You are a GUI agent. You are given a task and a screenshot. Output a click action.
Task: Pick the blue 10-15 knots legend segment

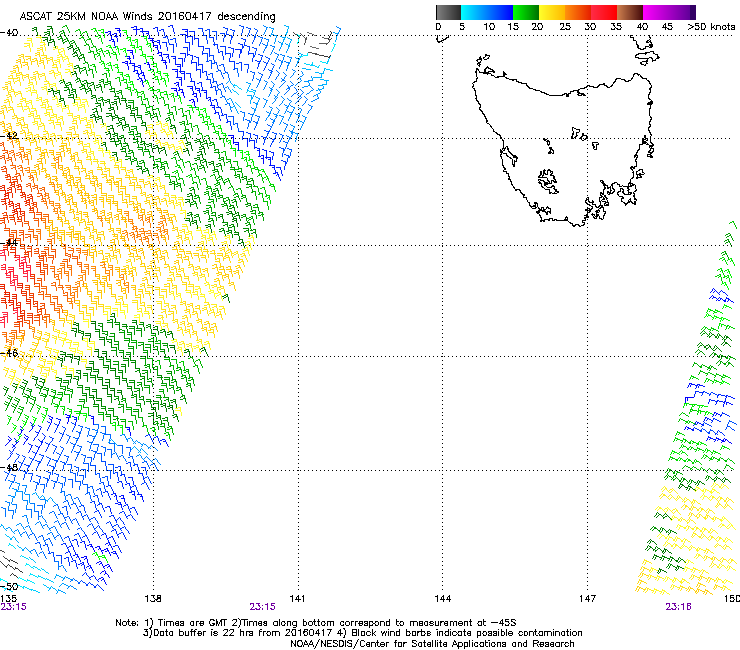point(499,12)
